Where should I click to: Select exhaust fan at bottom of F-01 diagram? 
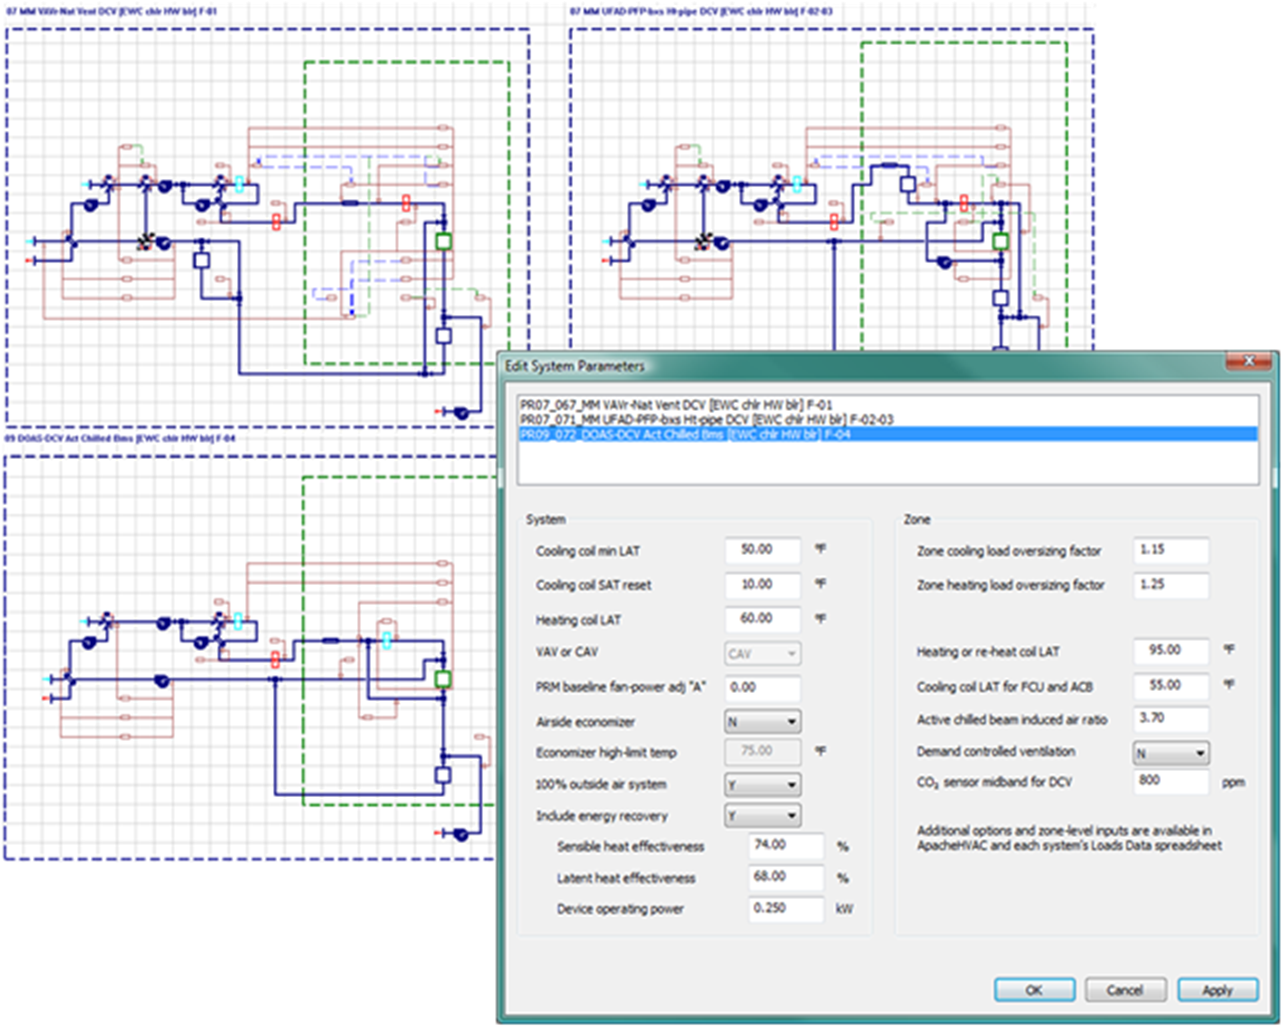(x=461, y=412)
